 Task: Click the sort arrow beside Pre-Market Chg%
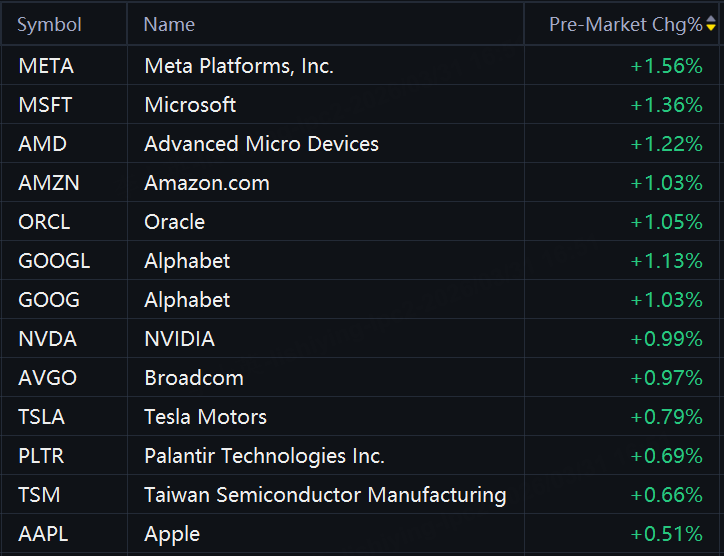711,25
